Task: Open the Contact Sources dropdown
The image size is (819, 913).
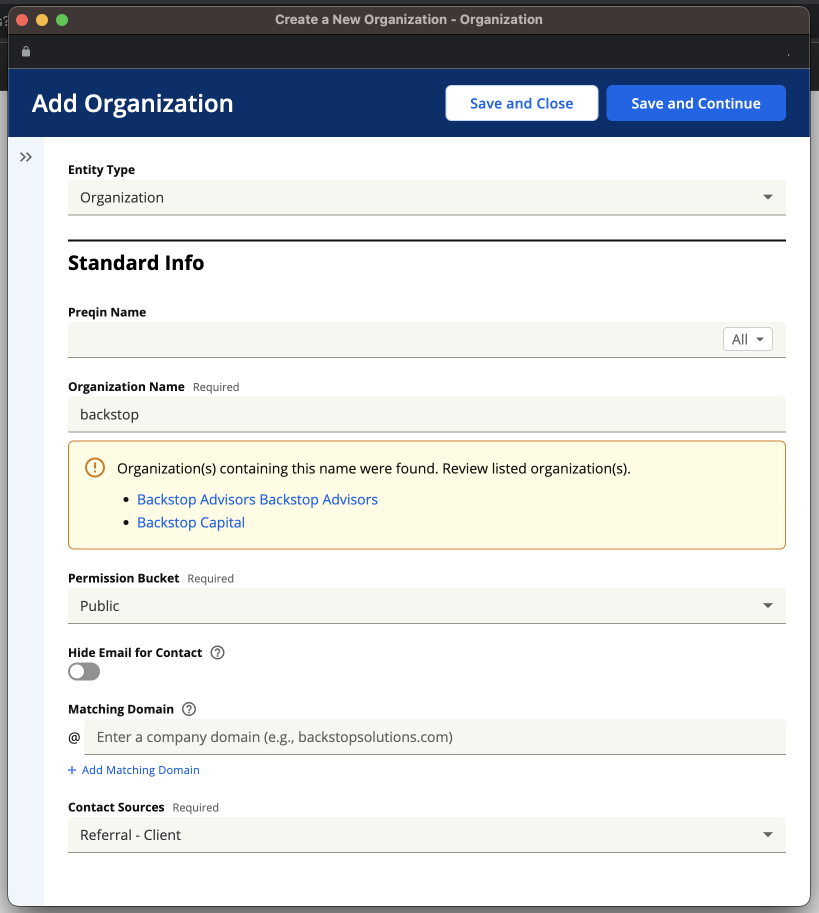Action: tap(427, 835)
